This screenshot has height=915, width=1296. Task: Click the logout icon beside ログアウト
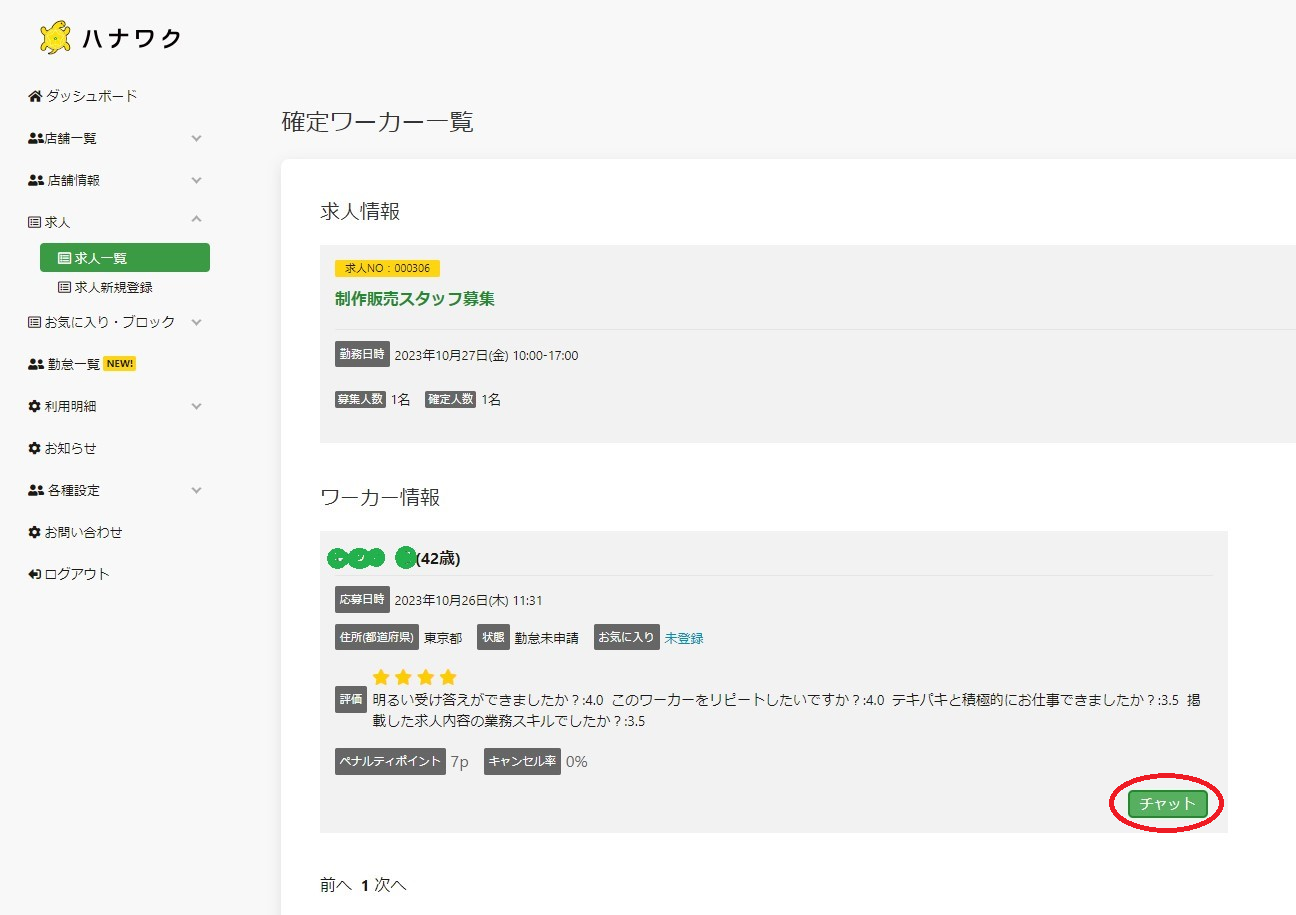pyautogui.click(x=33, y=573)
